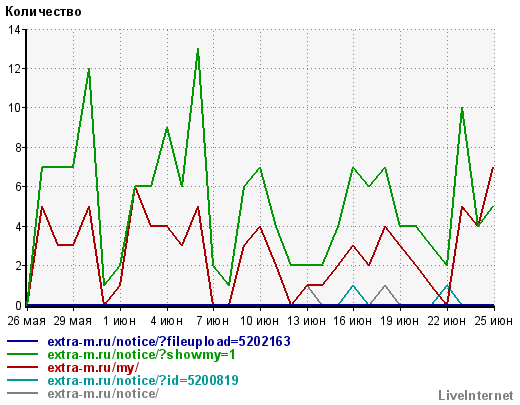
Task: Click the green line's highest peak at 13
Action: (198, 49)
